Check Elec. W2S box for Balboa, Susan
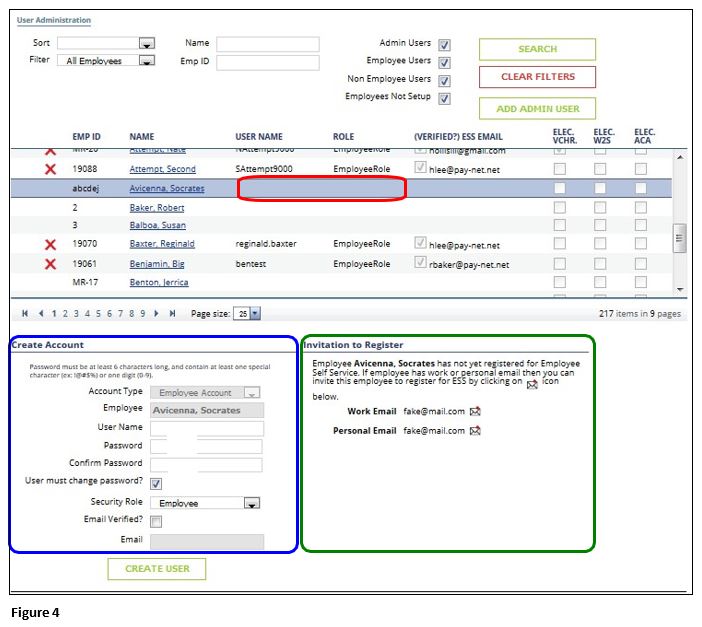Image resolution: width=702 pixels, height=627 pixels. coord(600,225)
